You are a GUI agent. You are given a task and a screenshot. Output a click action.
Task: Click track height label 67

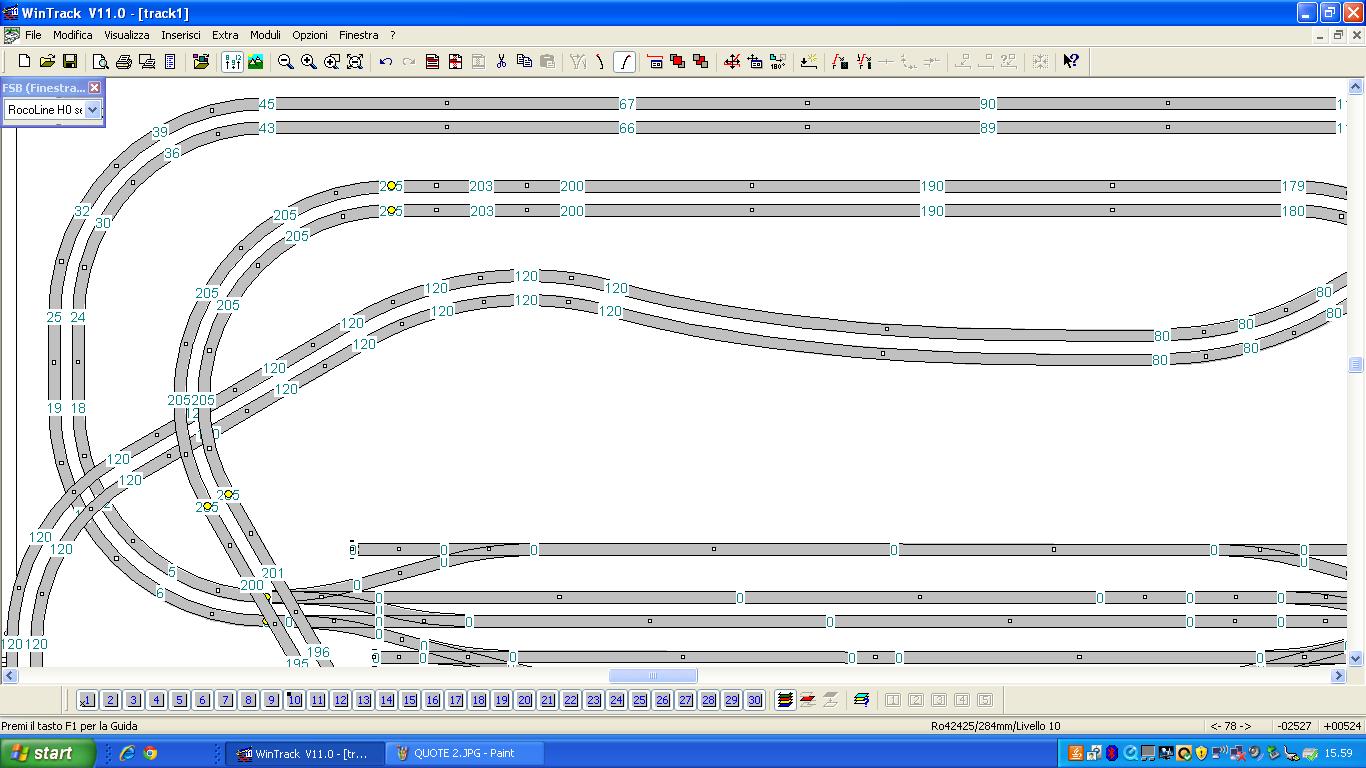pos(627,104)
